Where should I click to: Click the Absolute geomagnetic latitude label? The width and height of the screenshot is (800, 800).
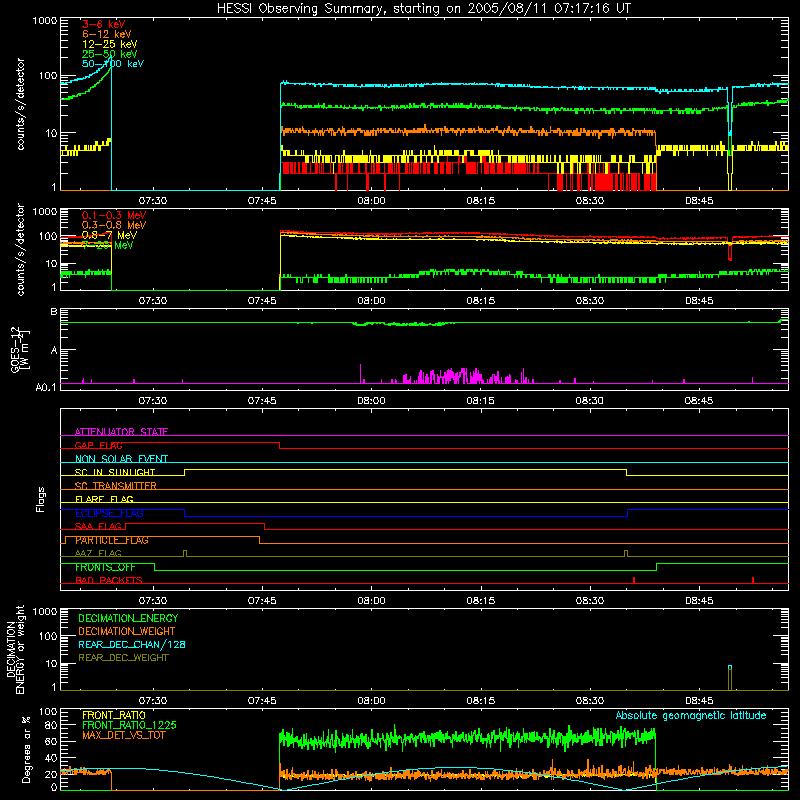(691, 715)
